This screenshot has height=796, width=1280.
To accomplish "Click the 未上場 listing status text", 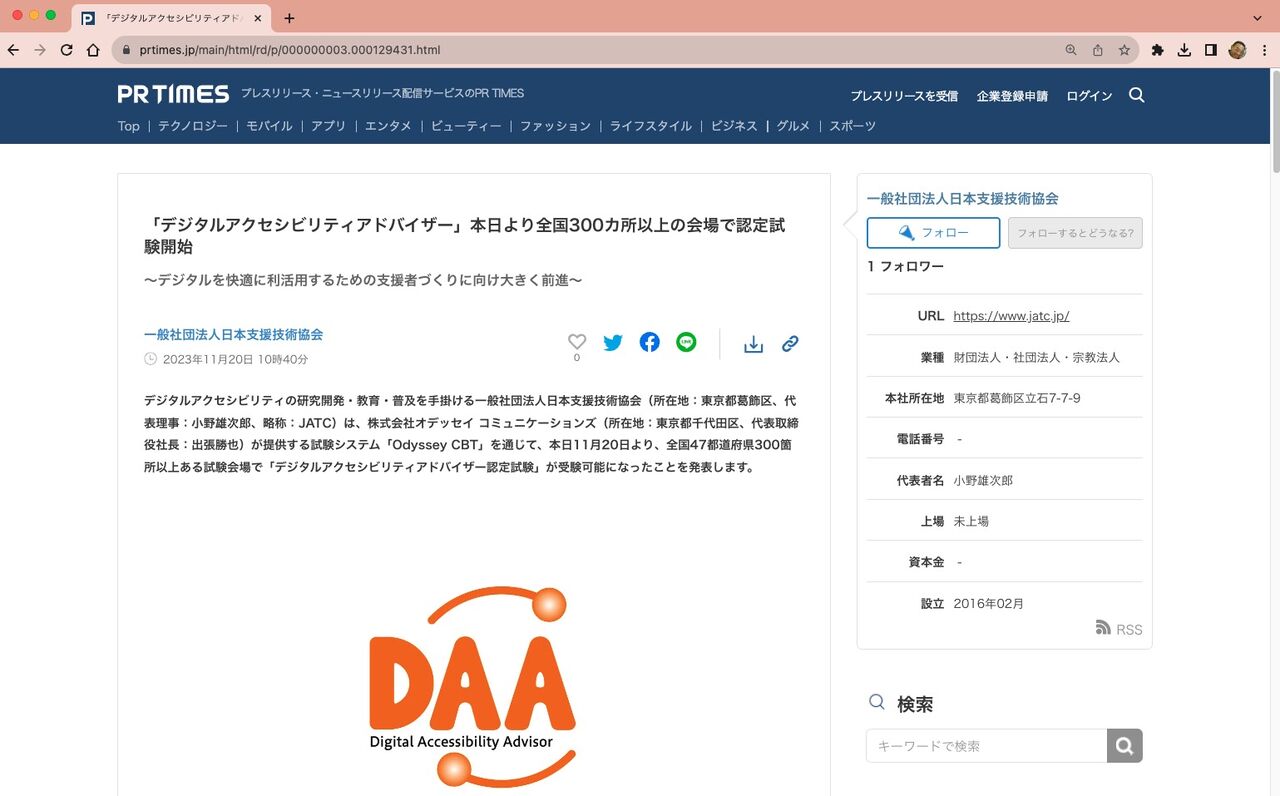I will coord(971,522).
